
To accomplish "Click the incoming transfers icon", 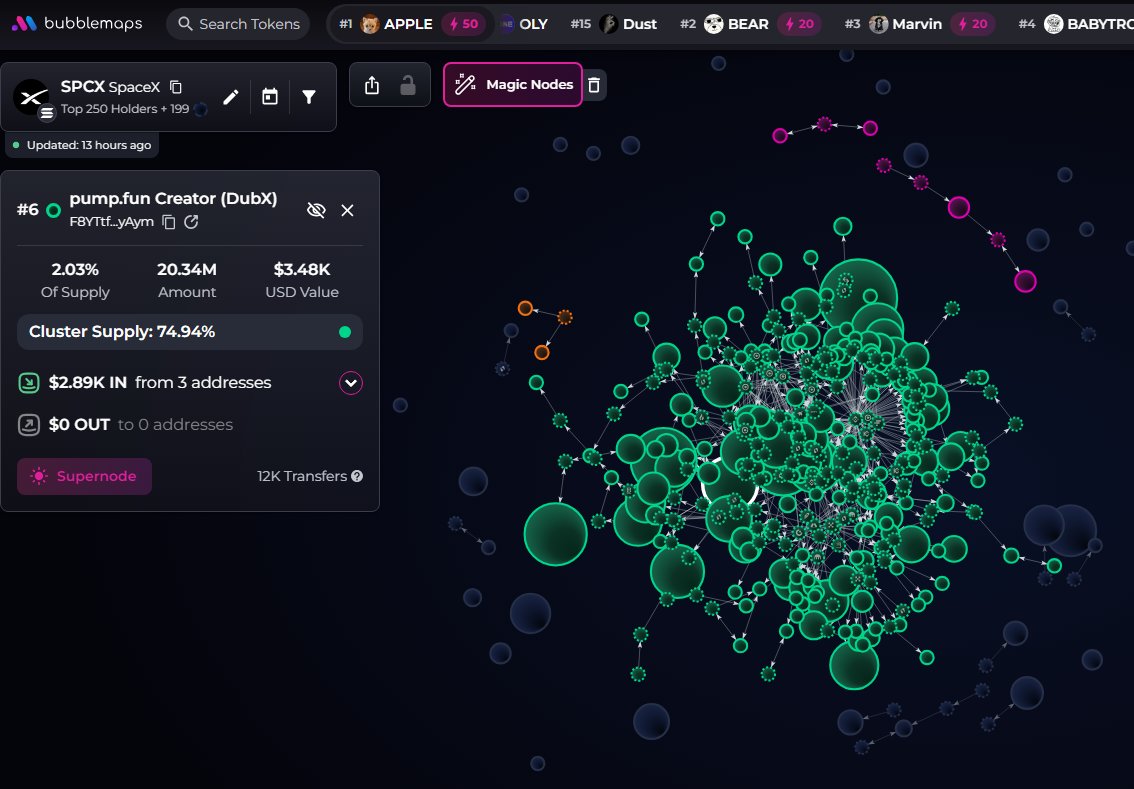I will 29,383.
